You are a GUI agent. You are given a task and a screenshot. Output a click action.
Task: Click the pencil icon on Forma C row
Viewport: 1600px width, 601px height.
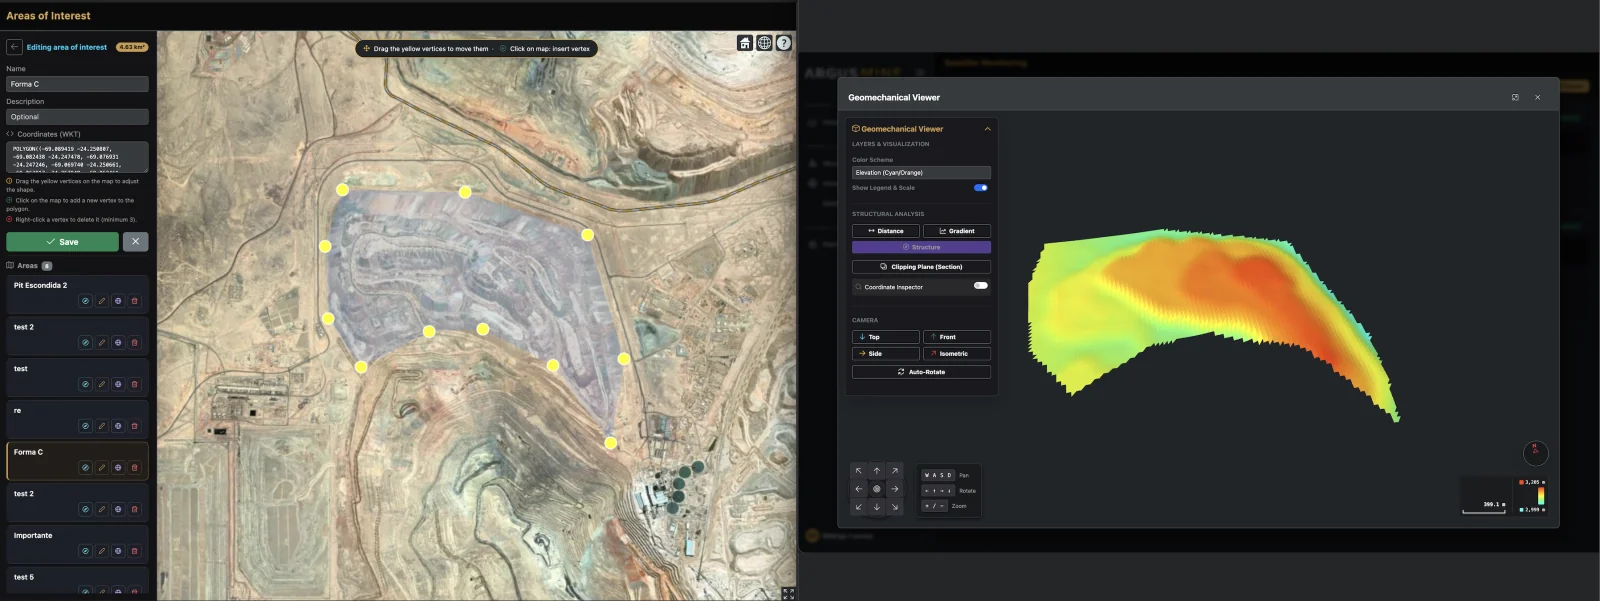coord(102,468)
